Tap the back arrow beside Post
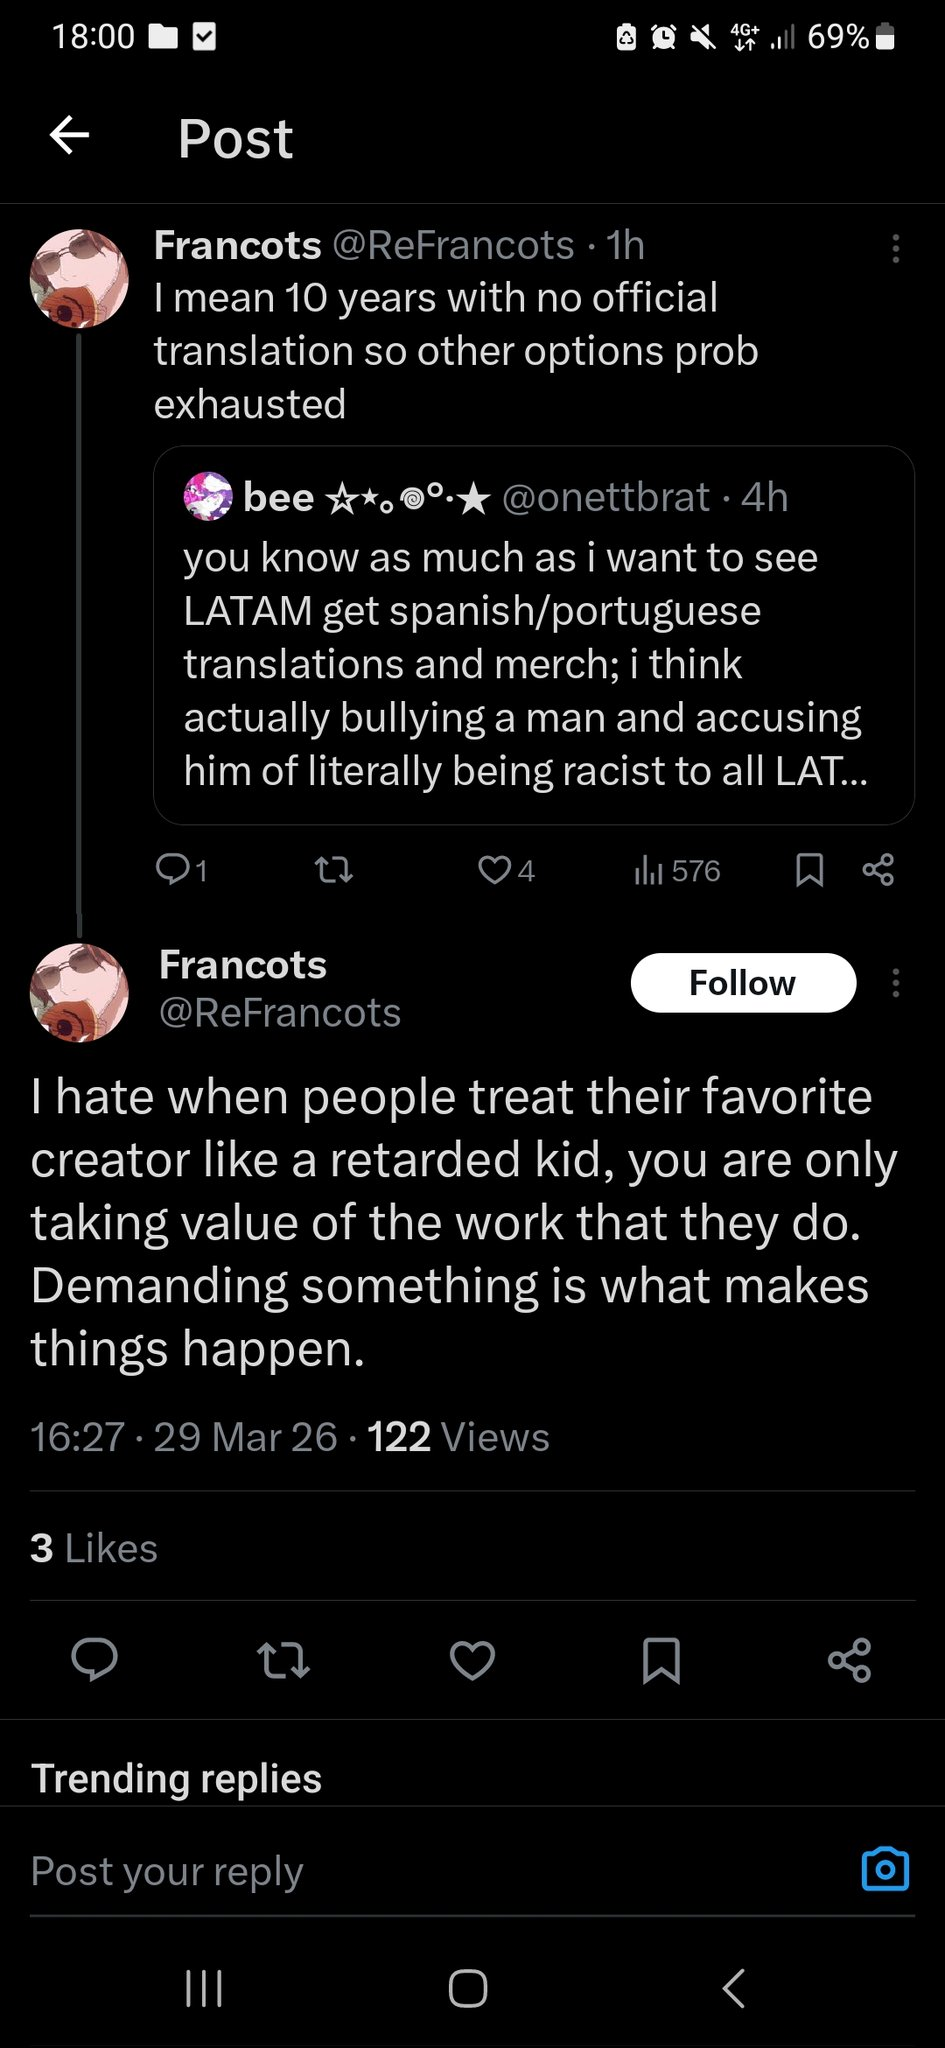945x2048 pixels. 70,135
